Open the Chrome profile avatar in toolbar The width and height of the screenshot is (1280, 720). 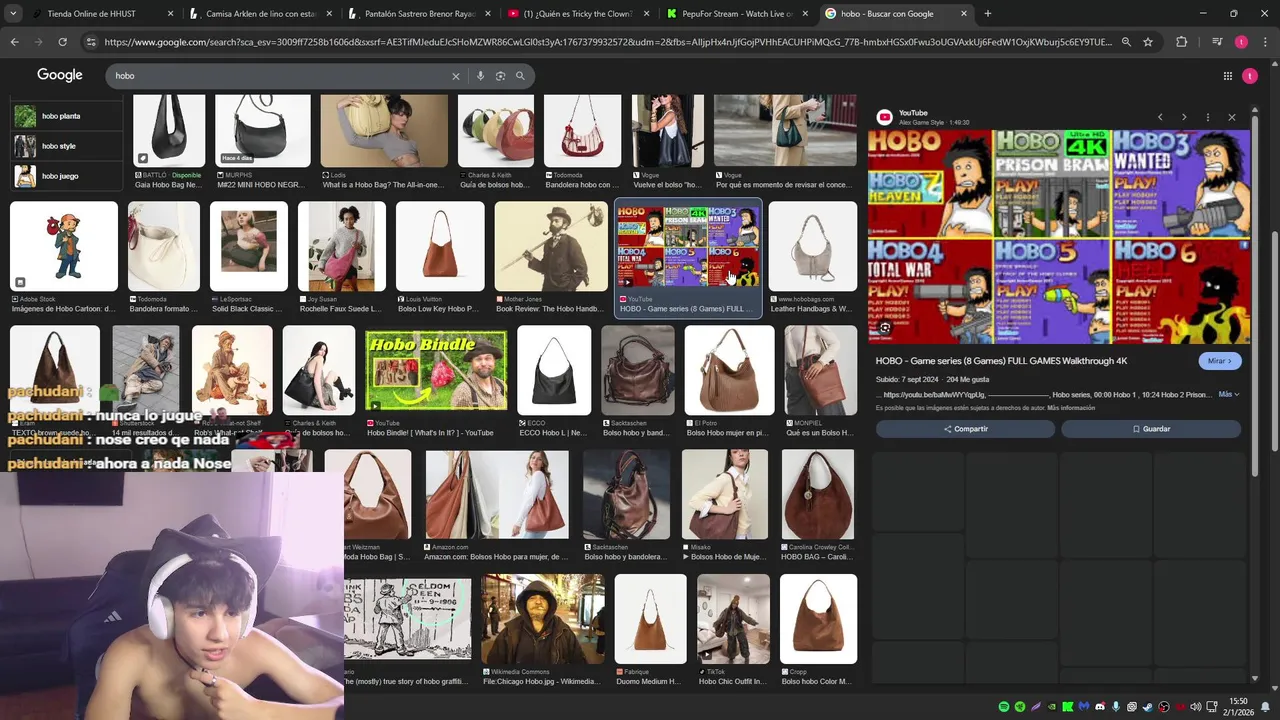tap(1241, 42)
